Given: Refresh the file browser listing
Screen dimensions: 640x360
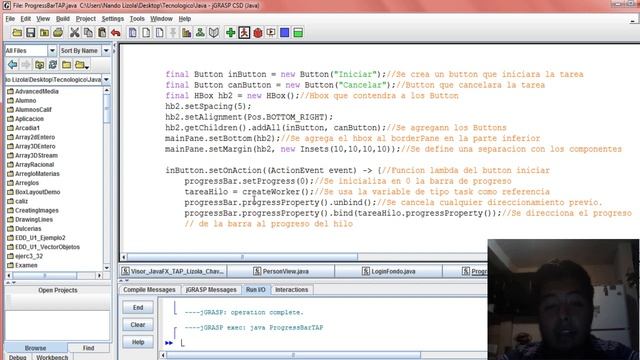Looking at the screenshot, I should click(53, 64).
